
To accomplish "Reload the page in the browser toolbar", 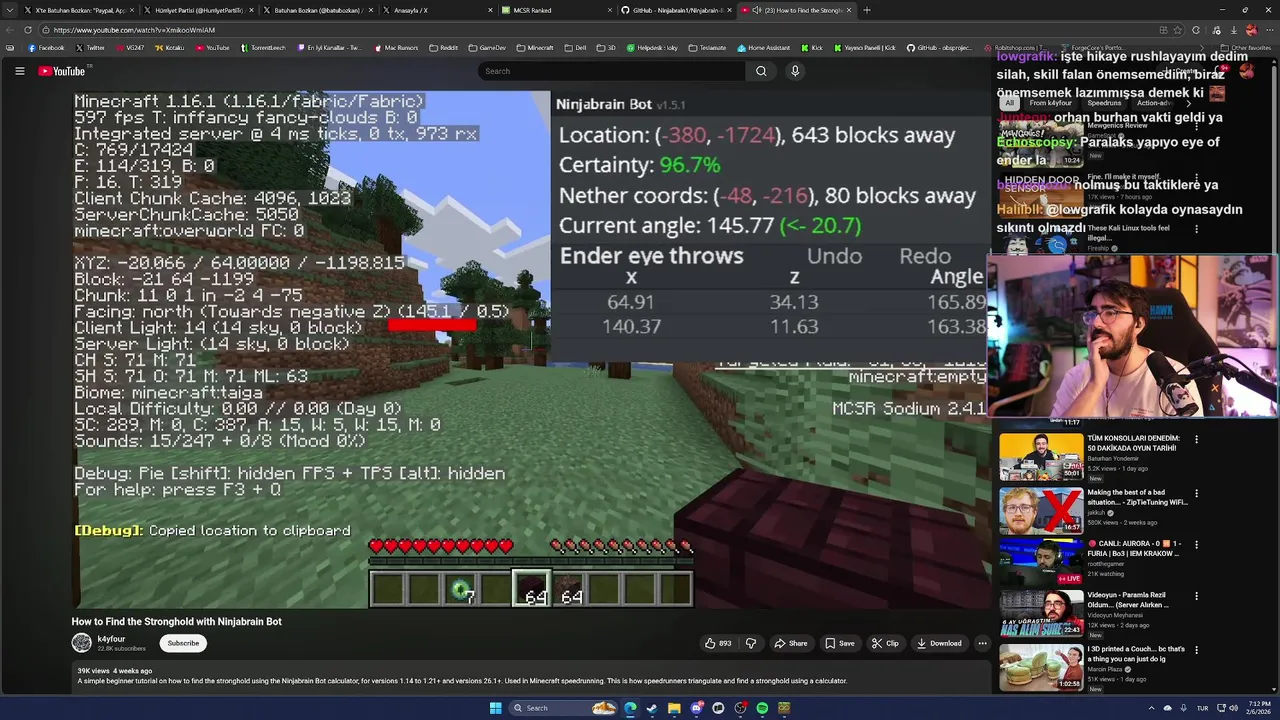I will tap(28, 30).
